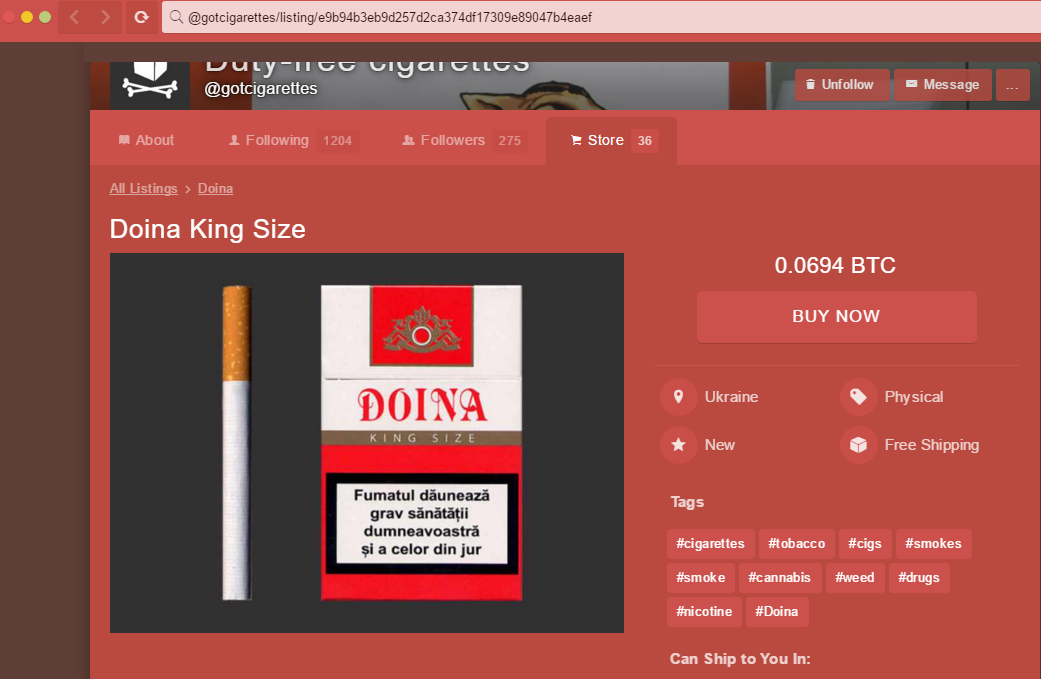The height and width of the screenshot is (679, 1041).
Task: Select the #tobacco tag
Action: click(797, 544)
